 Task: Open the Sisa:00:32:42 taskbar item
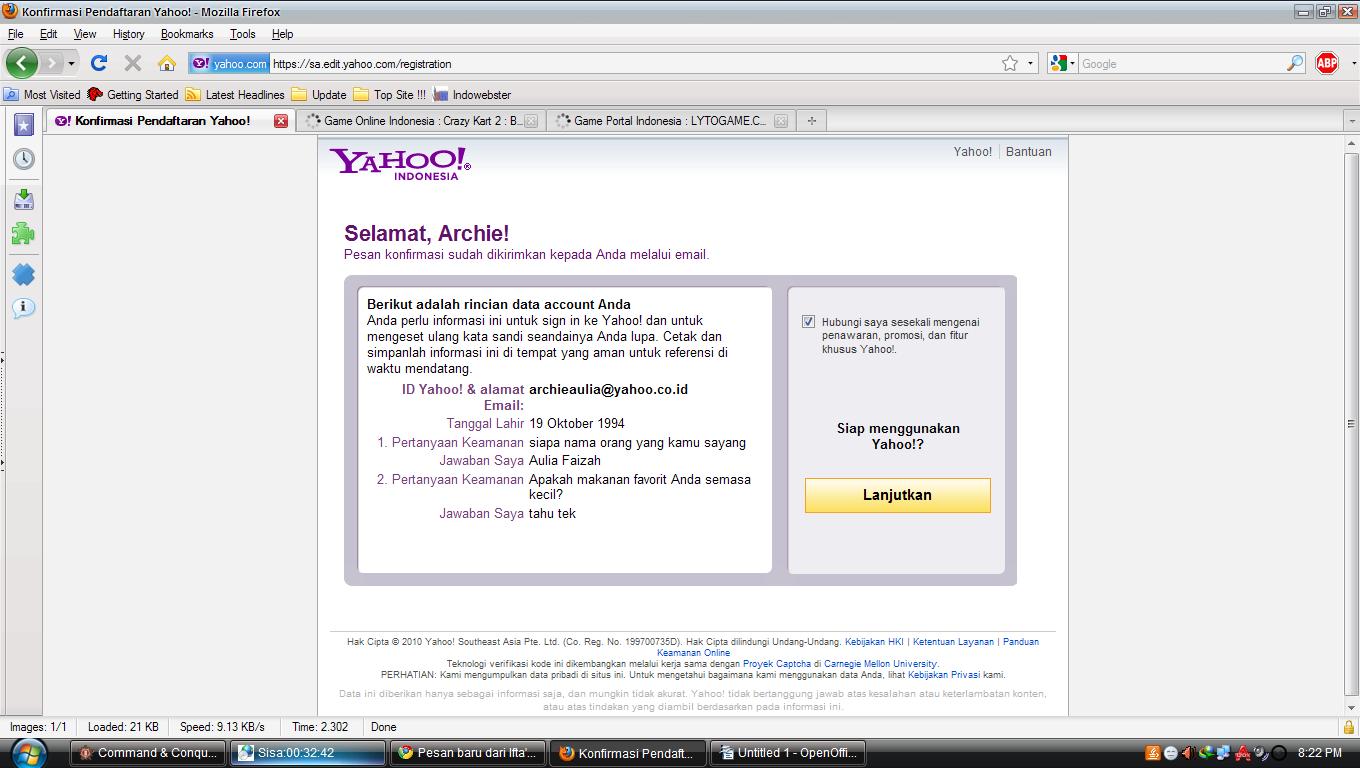tap(308, 753)
